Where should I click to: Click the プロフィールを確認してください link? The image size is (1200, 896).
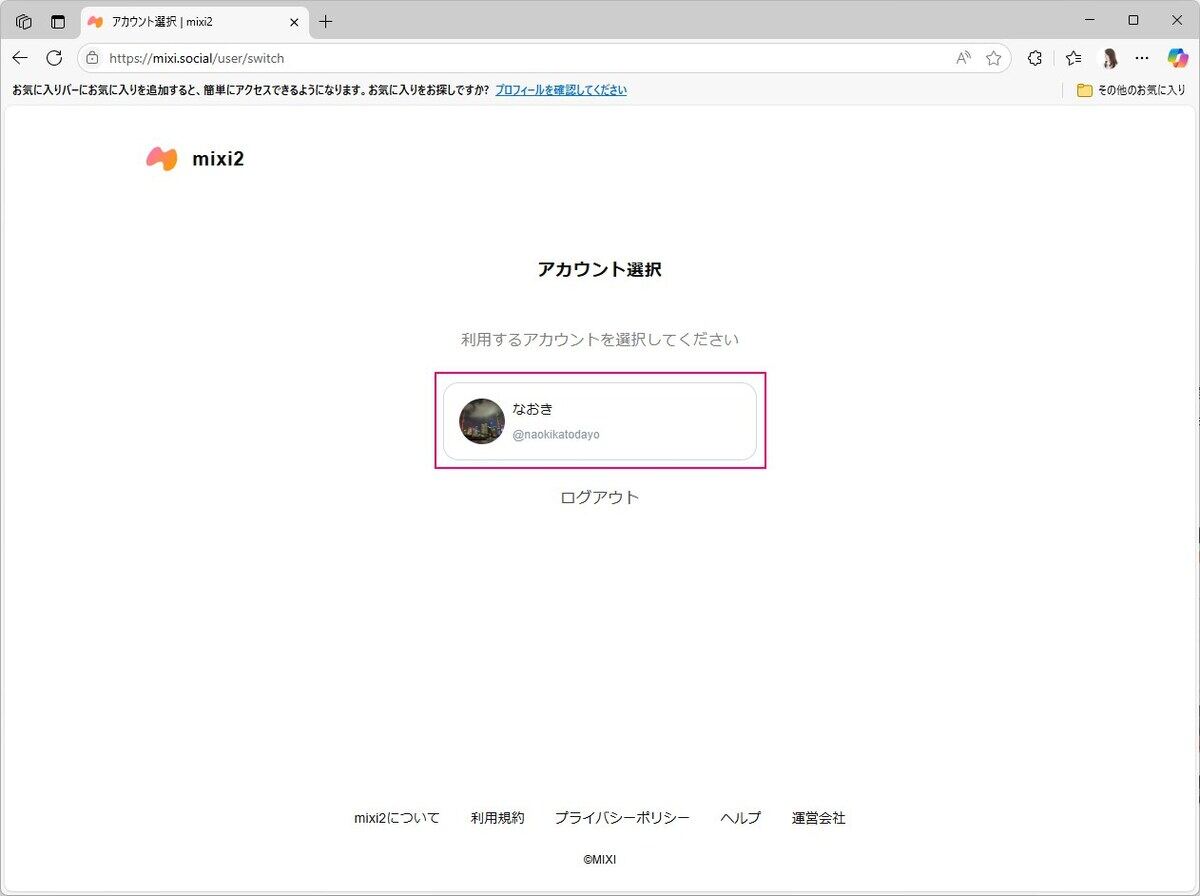coord(561,90)
